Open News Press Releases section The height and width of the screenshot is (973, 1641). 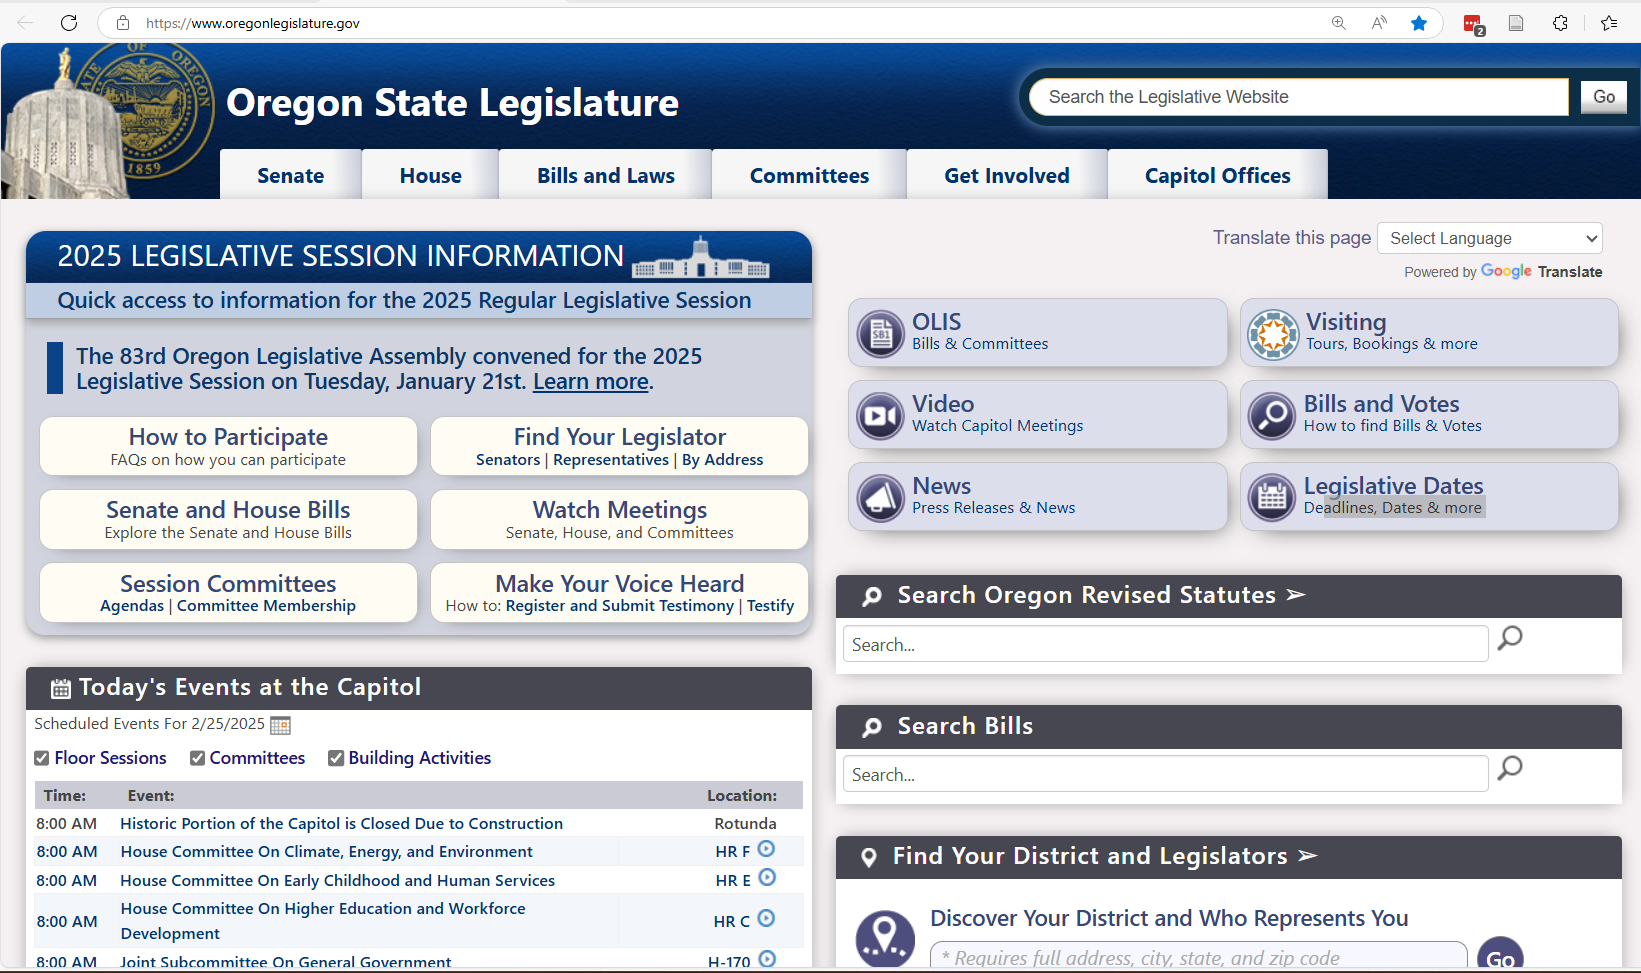tap(1037, 495)
